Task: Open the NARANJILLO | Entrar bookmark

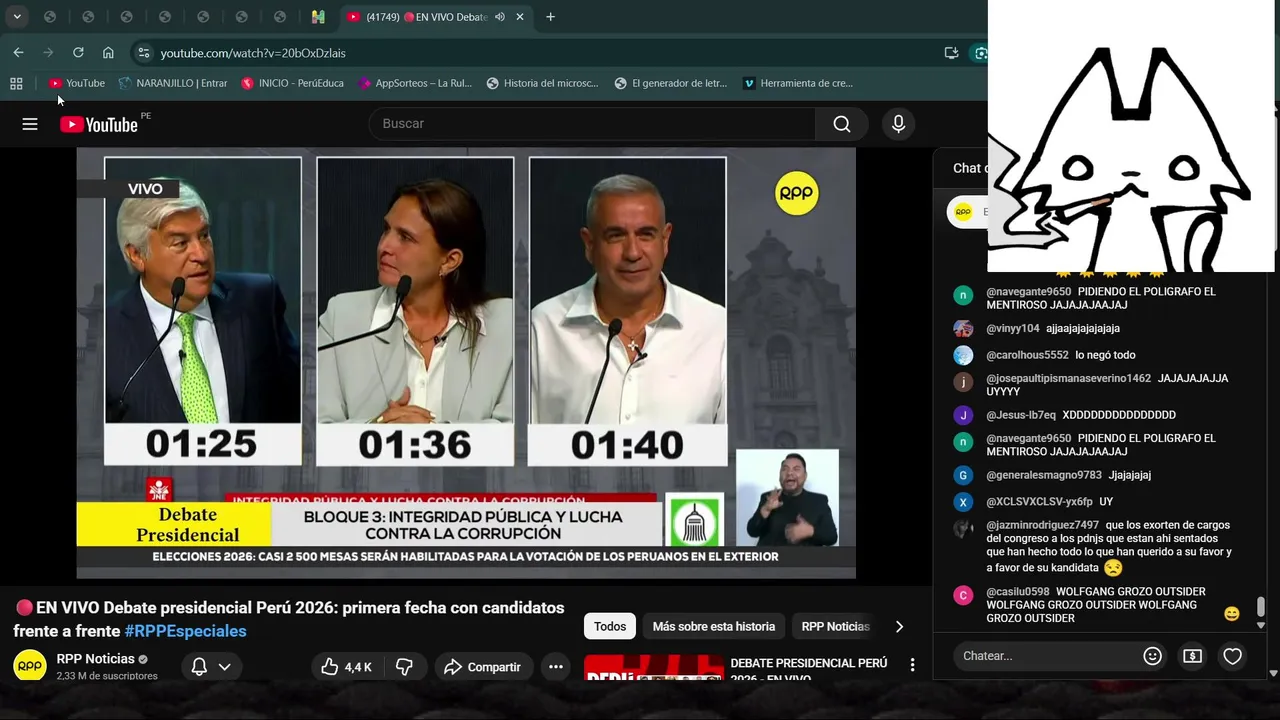Action: [x=173, y=83]
